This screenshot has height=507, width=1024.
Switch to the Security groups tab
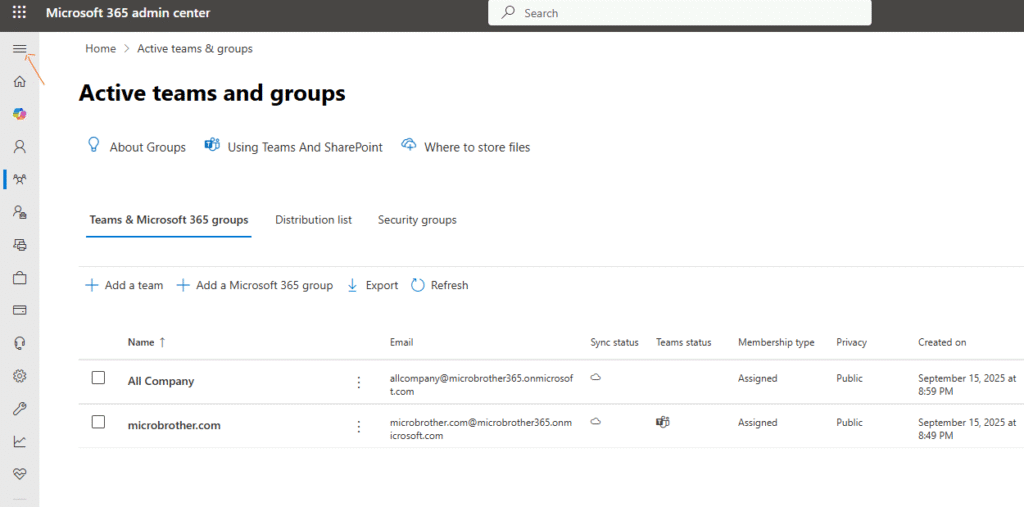[417, 220]
